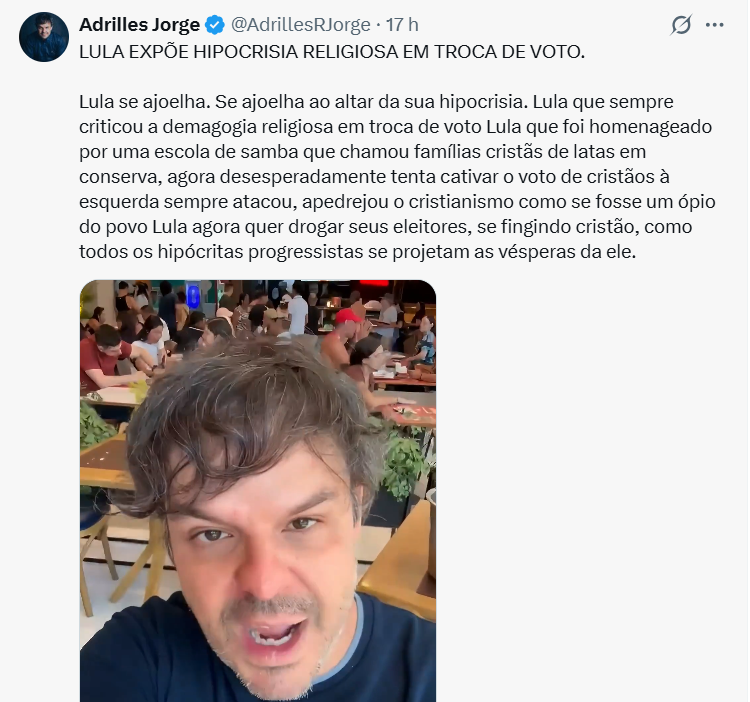
Task: Click the text line "esquerda sempre atacou"
Action: pos(397,202)
